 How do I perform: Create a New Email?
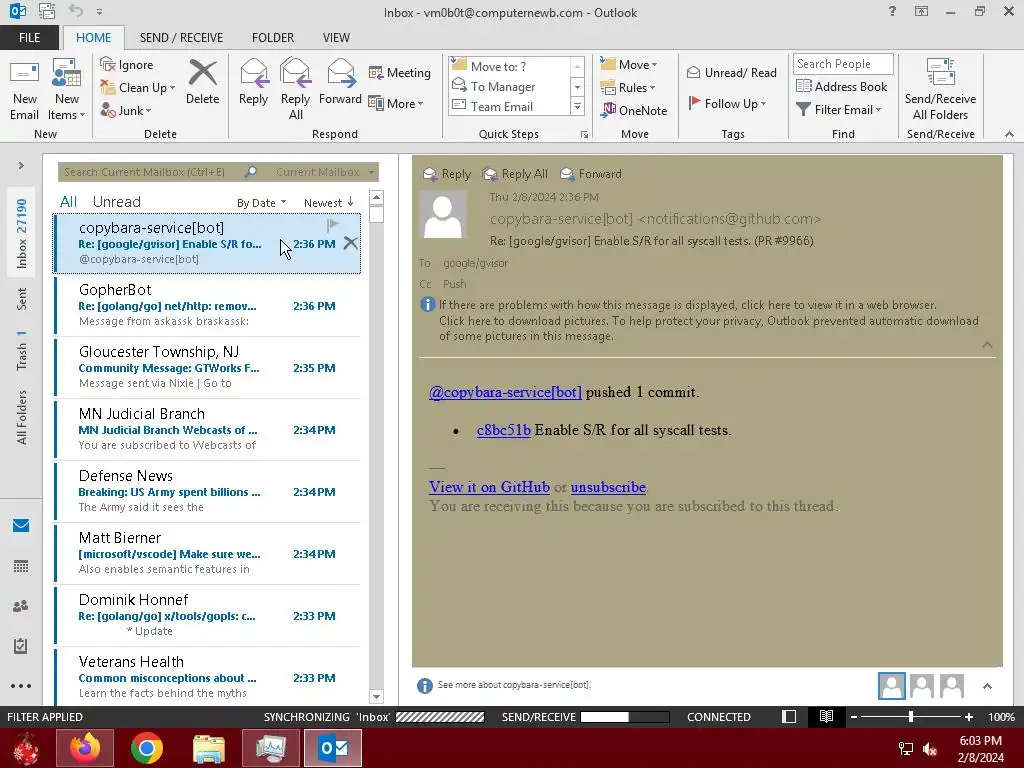(x=24, y=91)
